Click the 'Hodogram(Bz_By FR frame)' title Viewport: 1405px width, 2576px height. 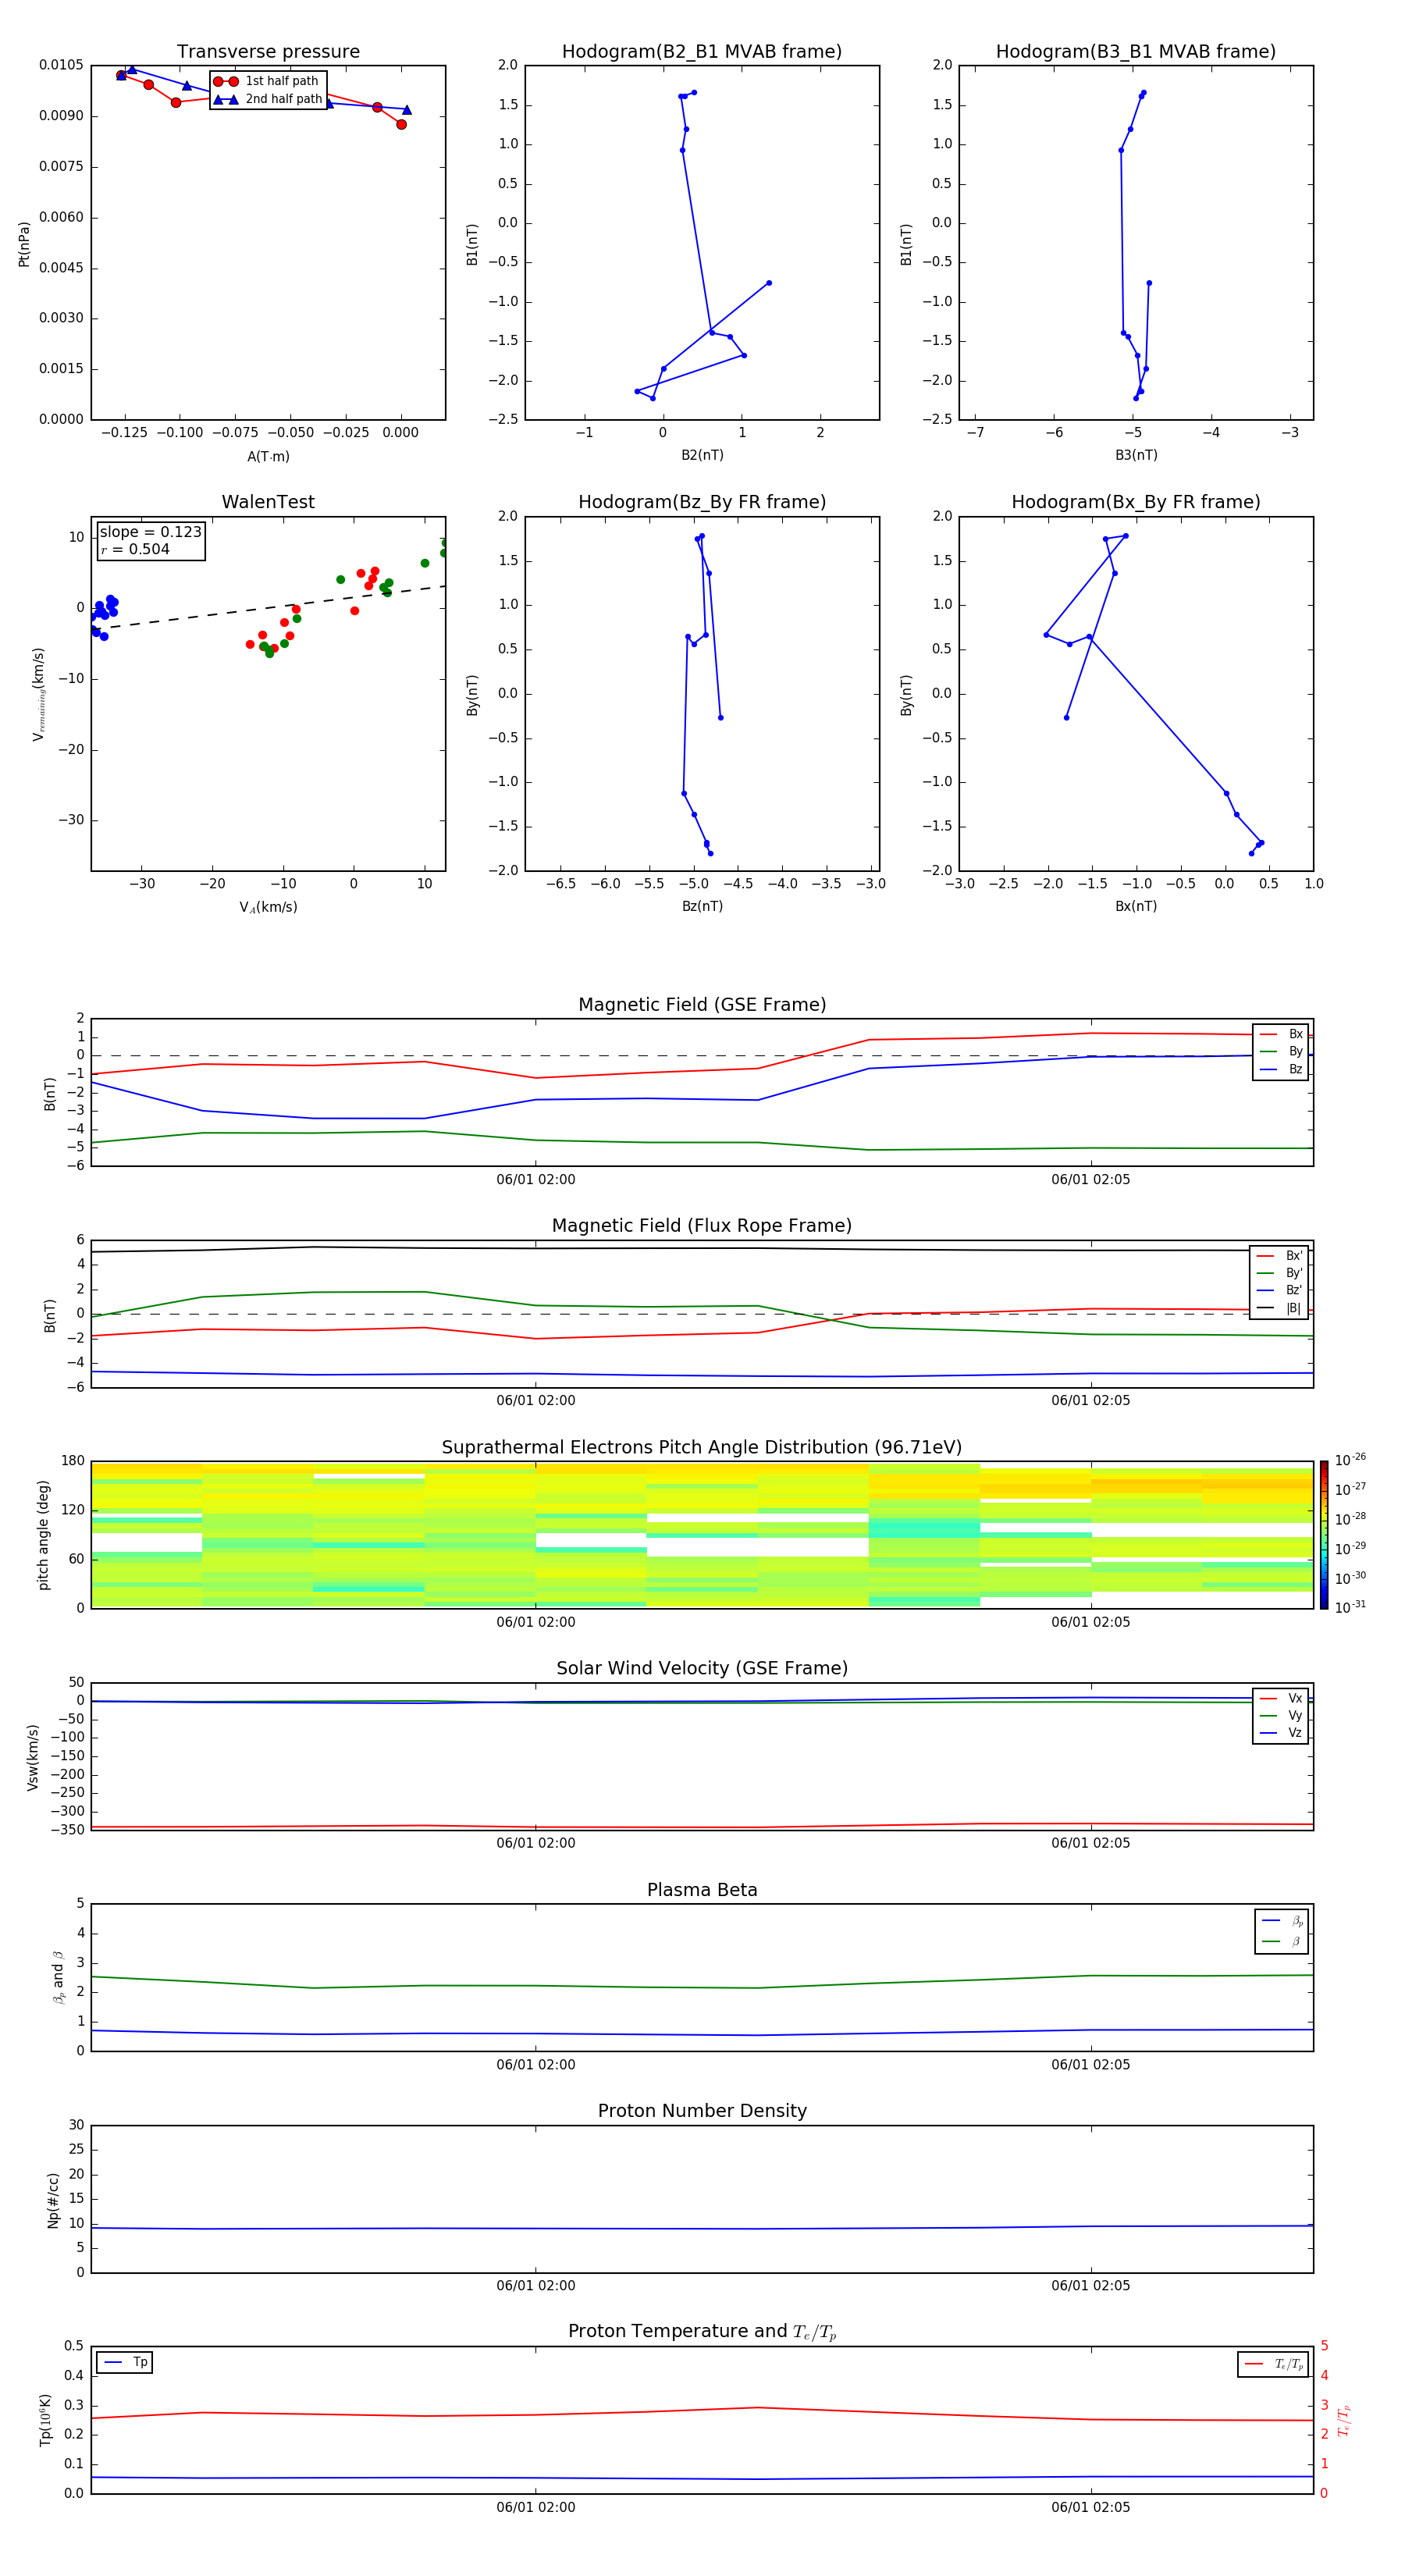tap(702, 502)
